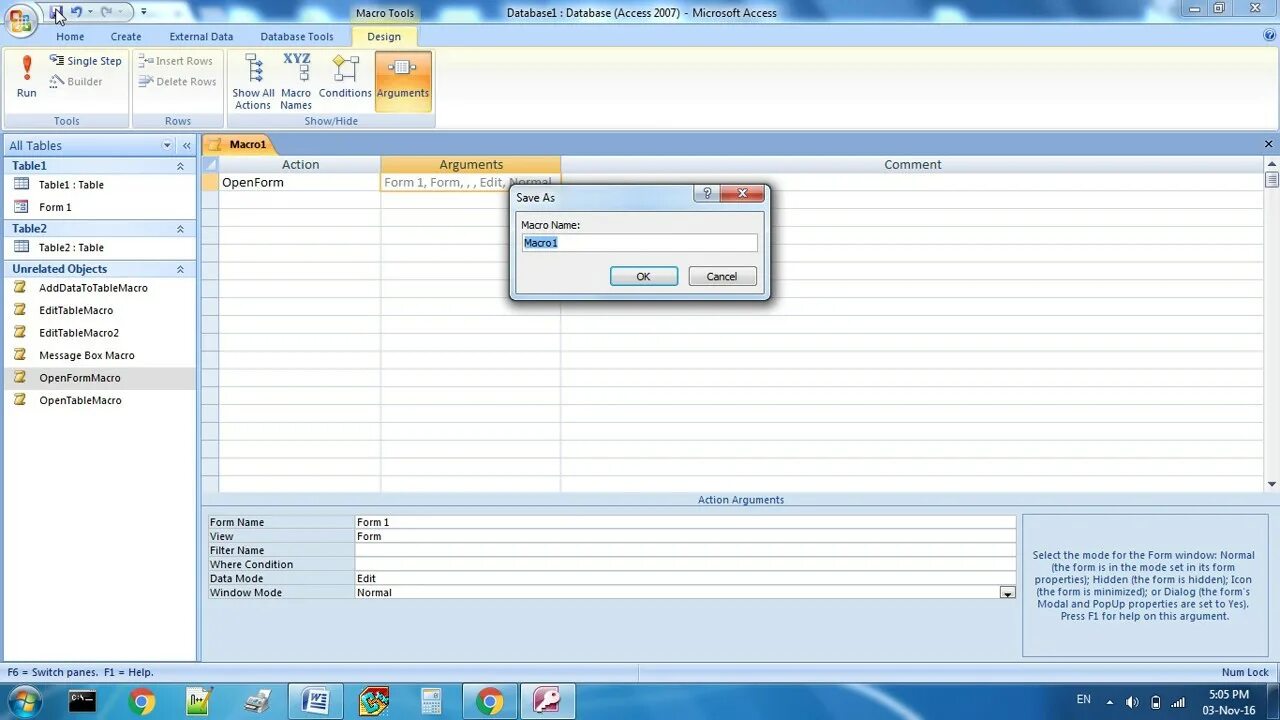The image size is (1280, 720).
Task: Click the Comment column header
Action: point(912,164)
